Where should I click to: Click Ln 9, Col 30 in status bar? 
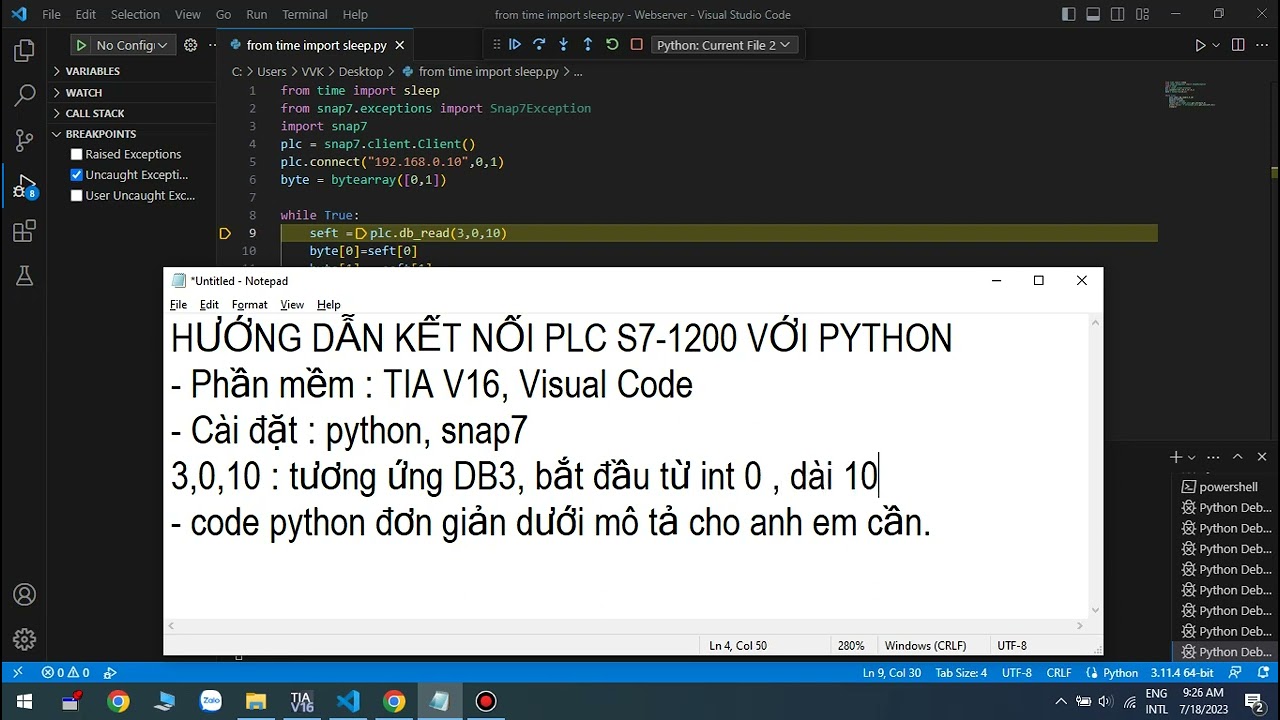(x=892, y=673)
